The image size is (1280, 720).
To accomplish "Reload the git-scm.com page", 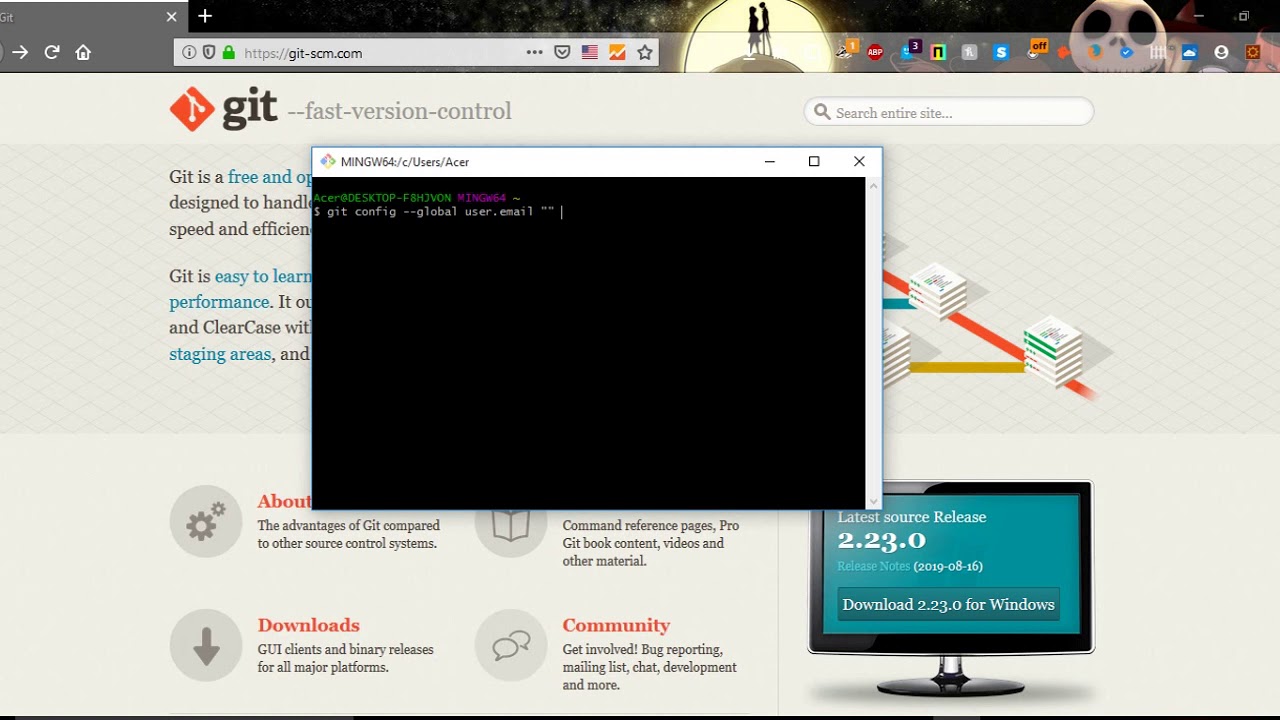I will (x=52, y=53).
